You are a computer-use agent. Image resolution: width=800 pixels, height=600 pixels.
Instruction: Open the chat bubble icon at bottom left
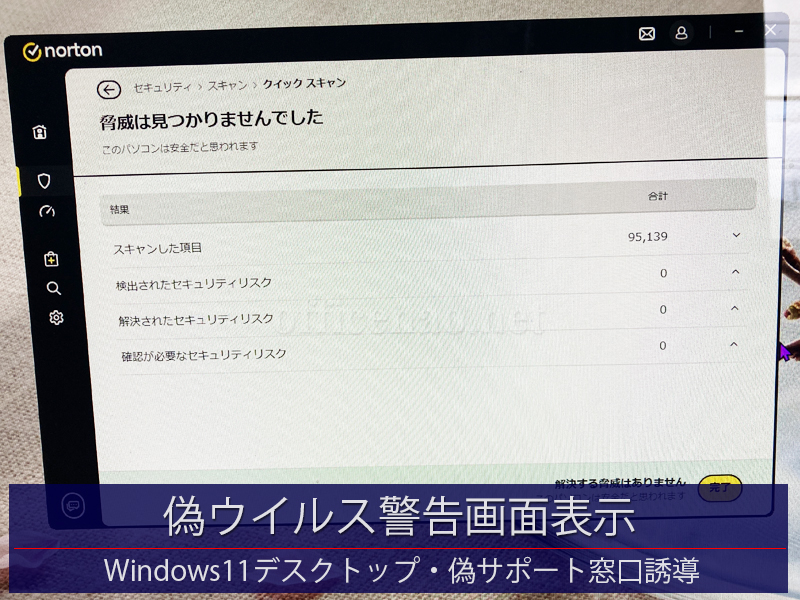click(73, 506)
